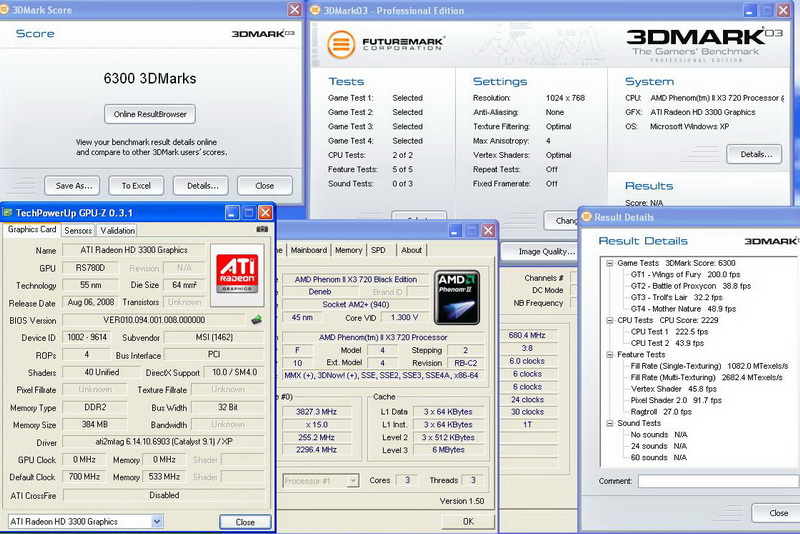
Task: Open the Memory tab in CPU-Z
Action: pos(348,250)
